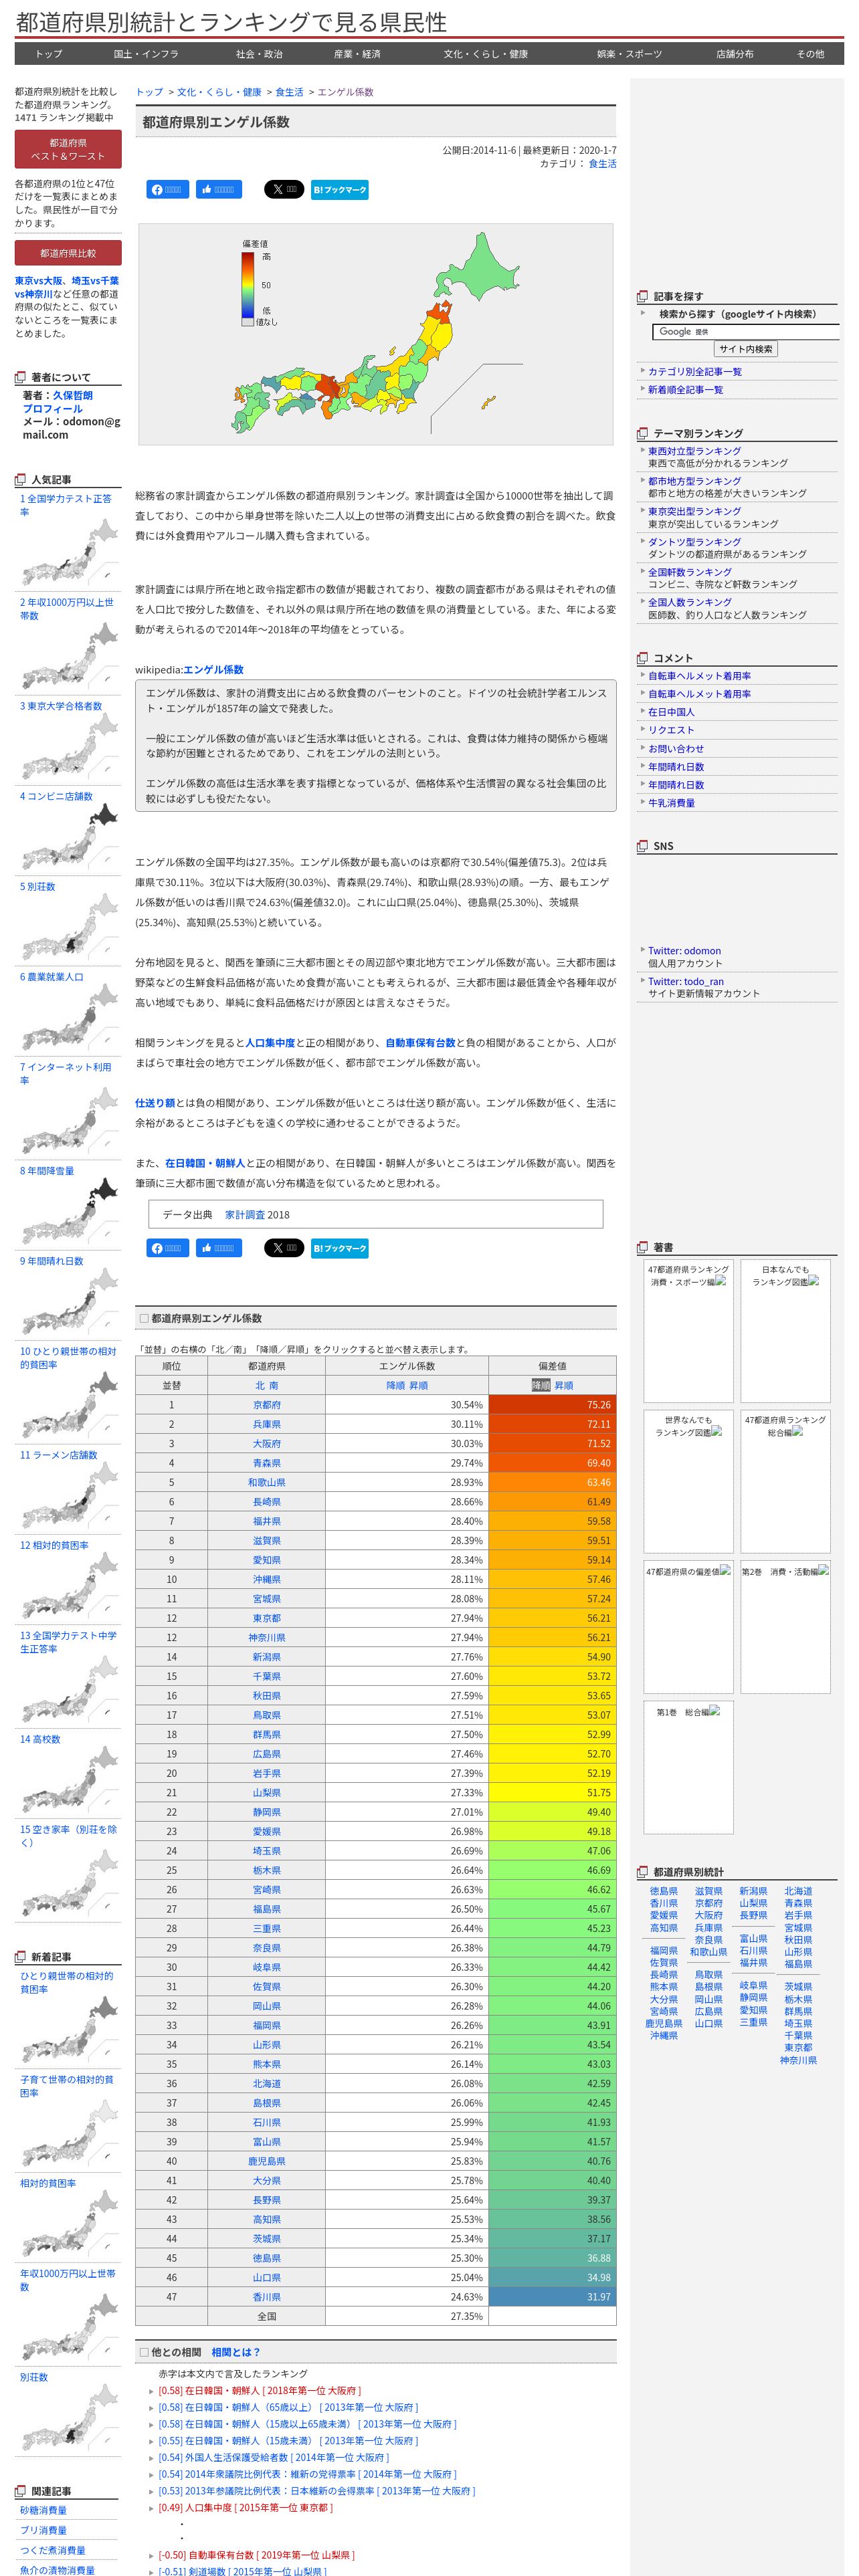This screenshot has height=2576, width=859.
Task: Open その他 navigation menu
Action: (810, 54)
